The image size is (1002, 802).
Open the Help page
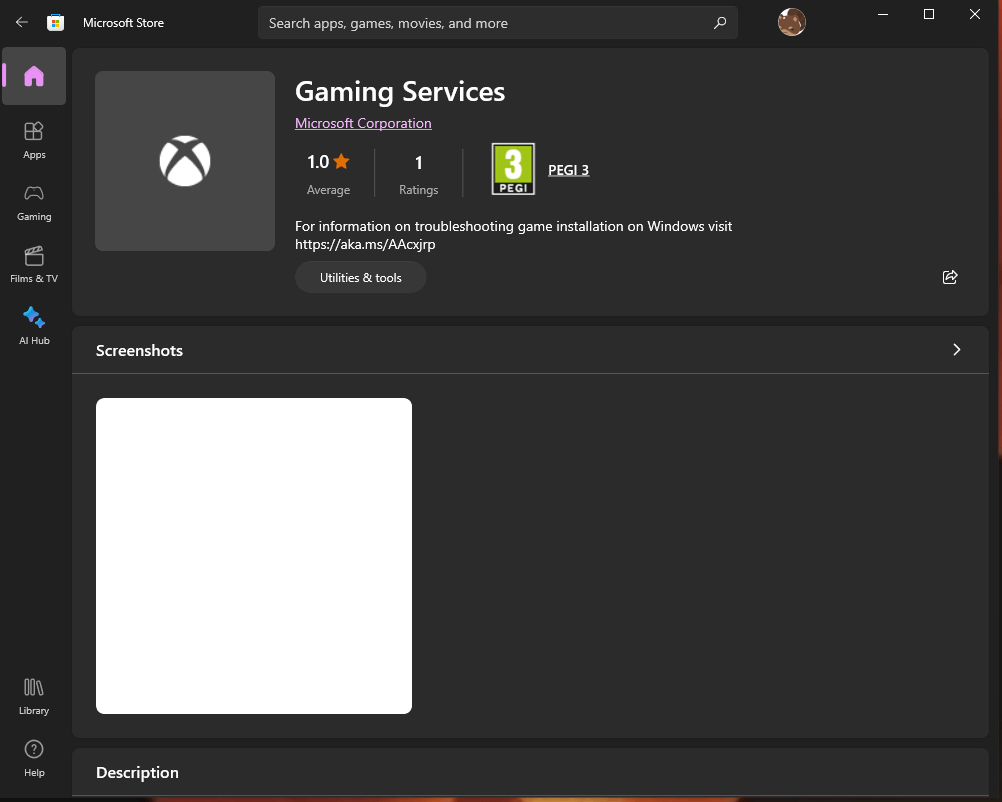coord(34,759)
